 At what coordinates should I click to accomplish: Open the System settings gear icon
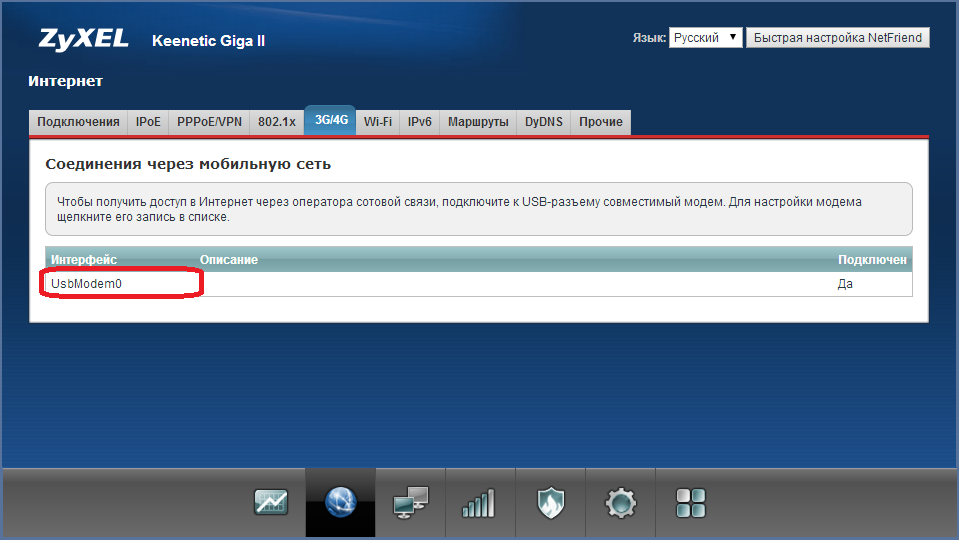[620, 502]
